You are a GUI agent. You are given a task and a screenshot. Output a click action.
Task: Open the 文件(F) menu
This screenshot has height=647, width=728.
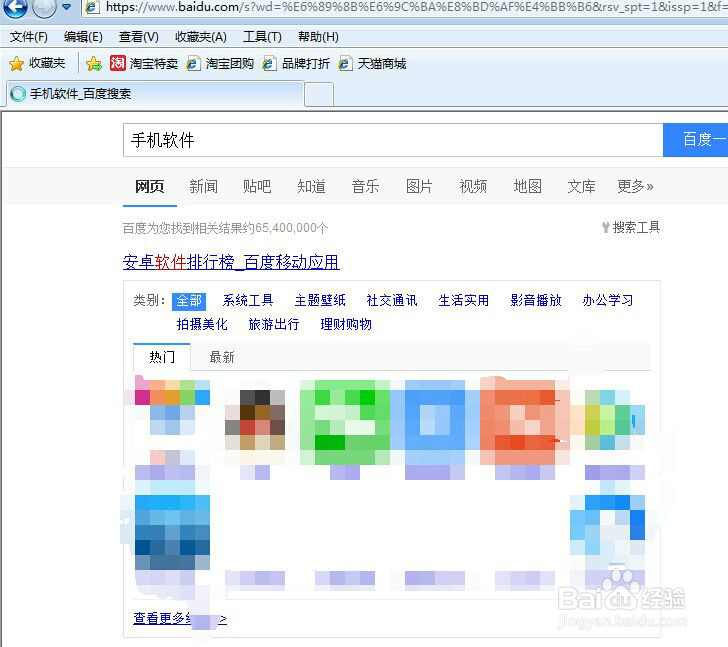29,37
